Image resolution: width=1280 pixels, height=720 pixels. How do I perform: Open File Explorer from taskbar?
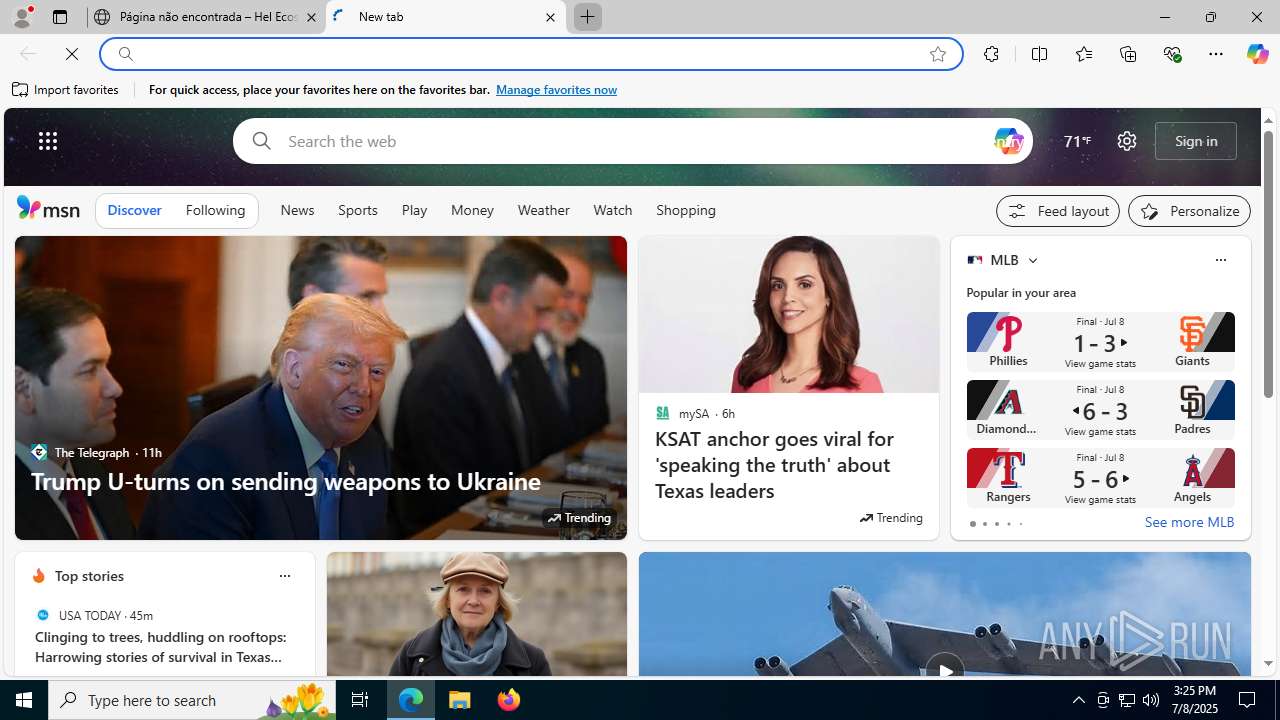(x=460, y=700)
